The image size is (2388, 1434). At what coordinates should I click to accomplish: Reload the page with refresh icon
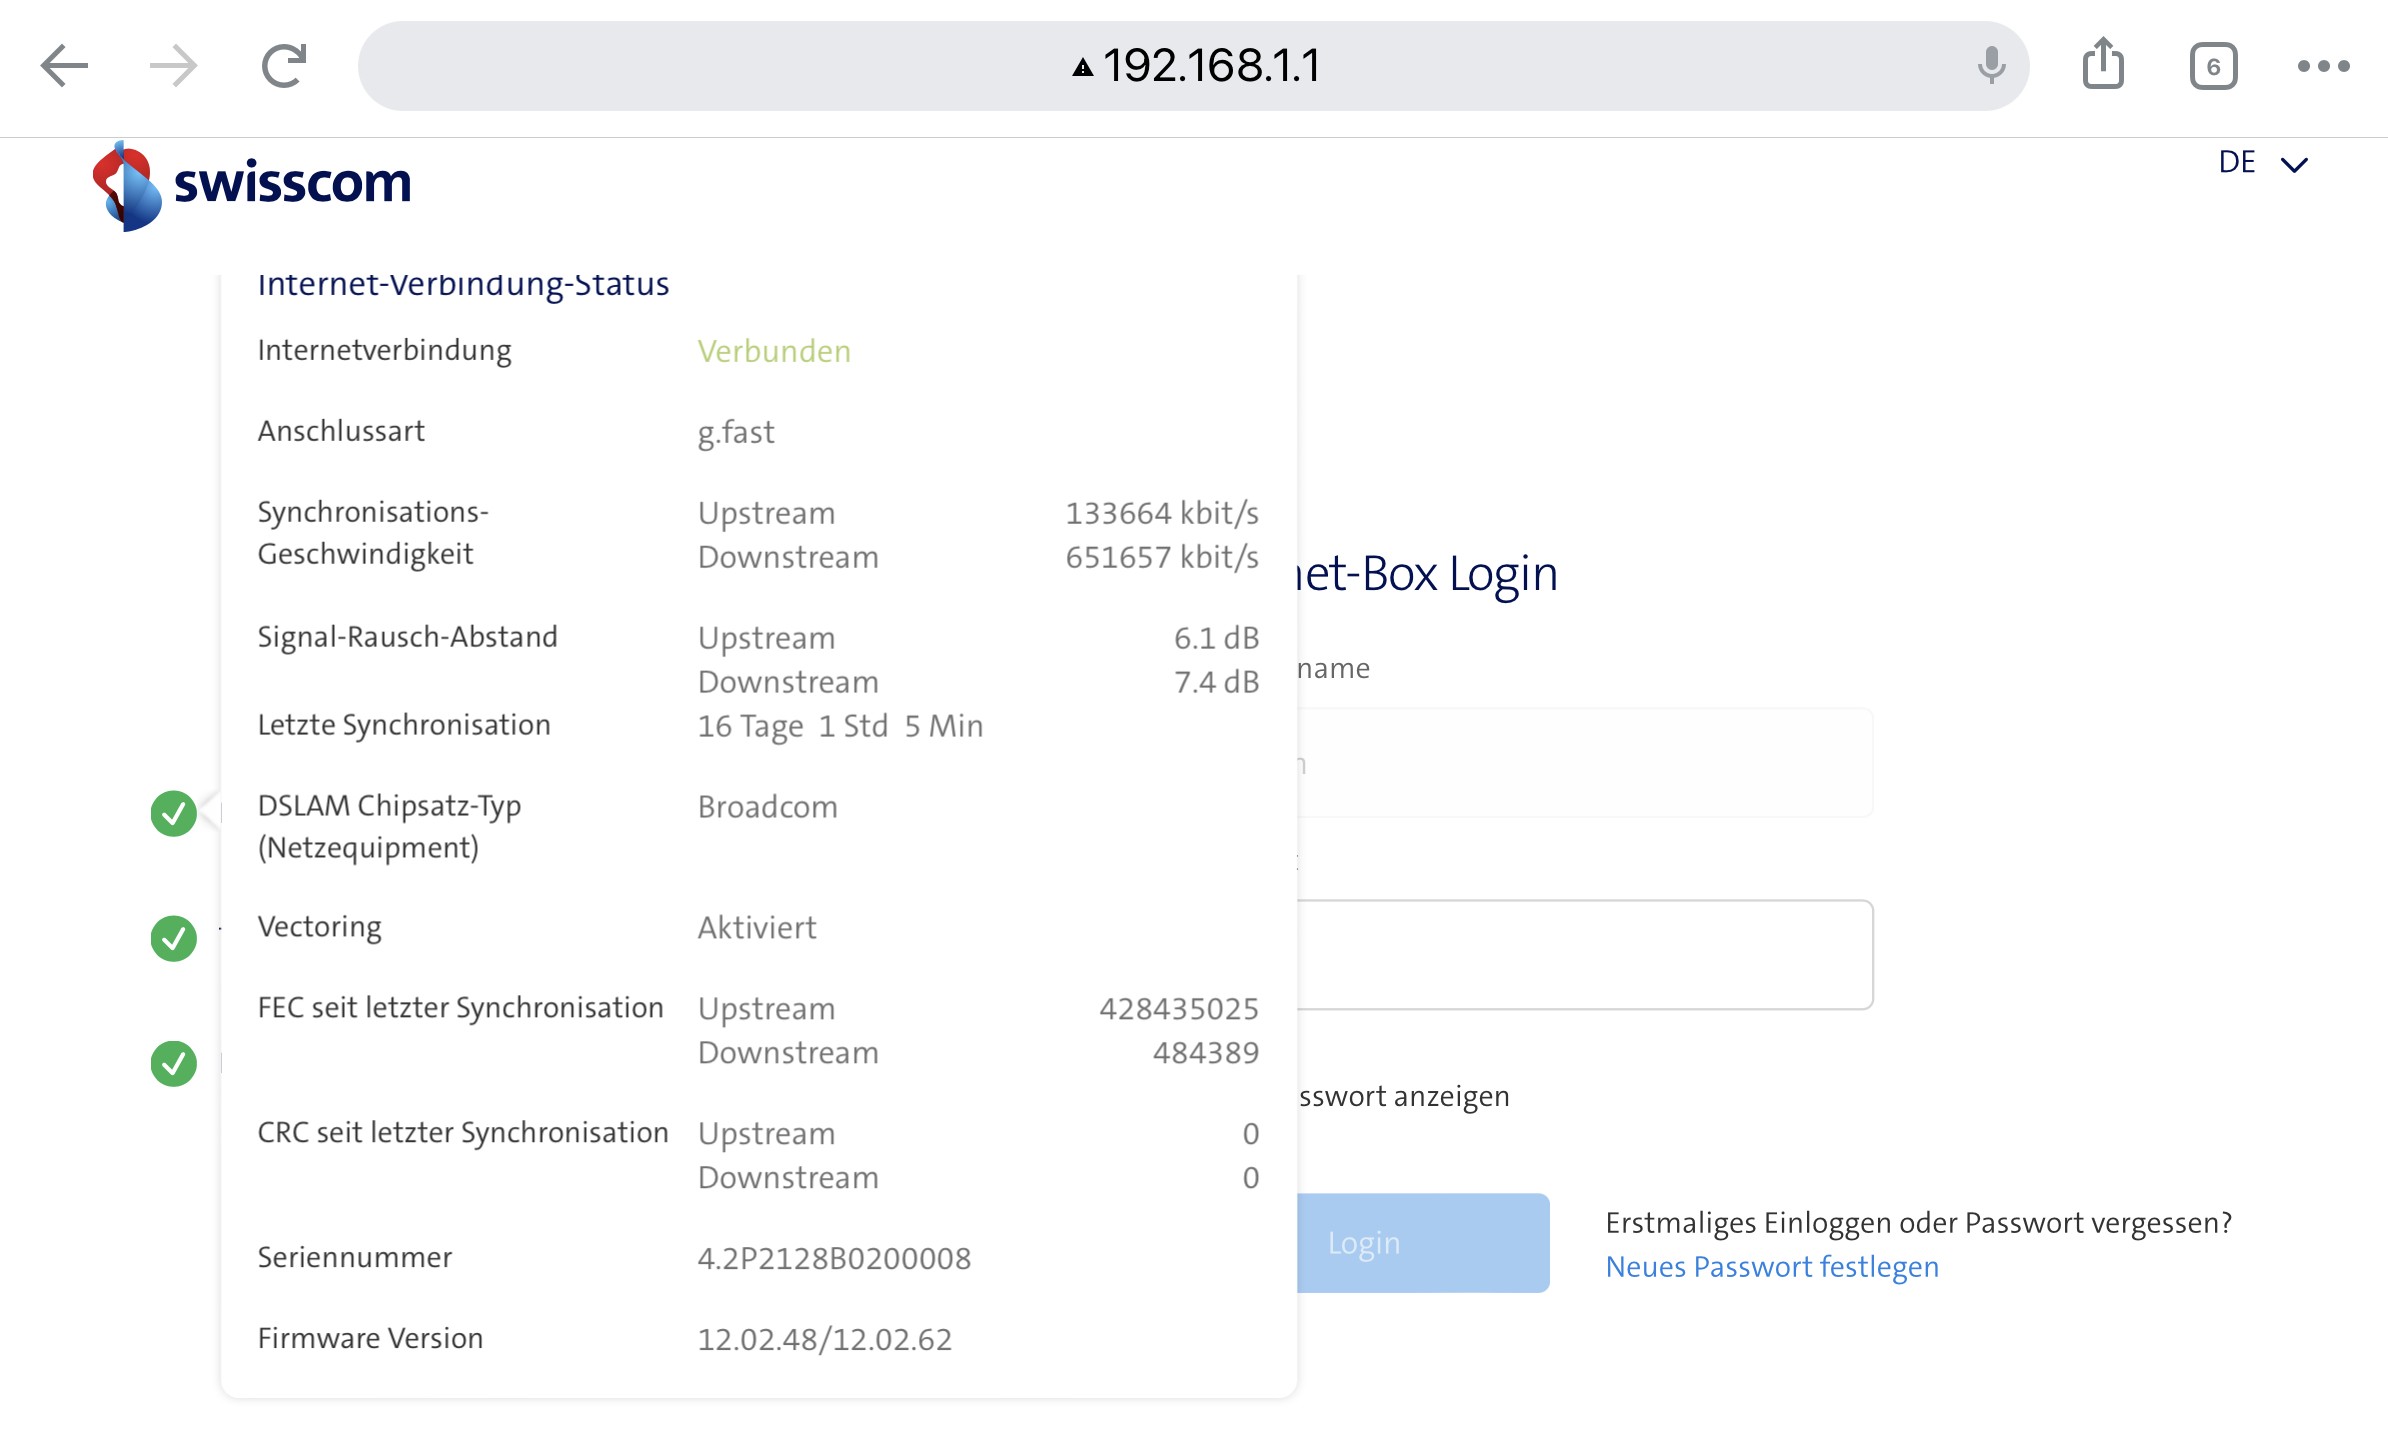284,67
